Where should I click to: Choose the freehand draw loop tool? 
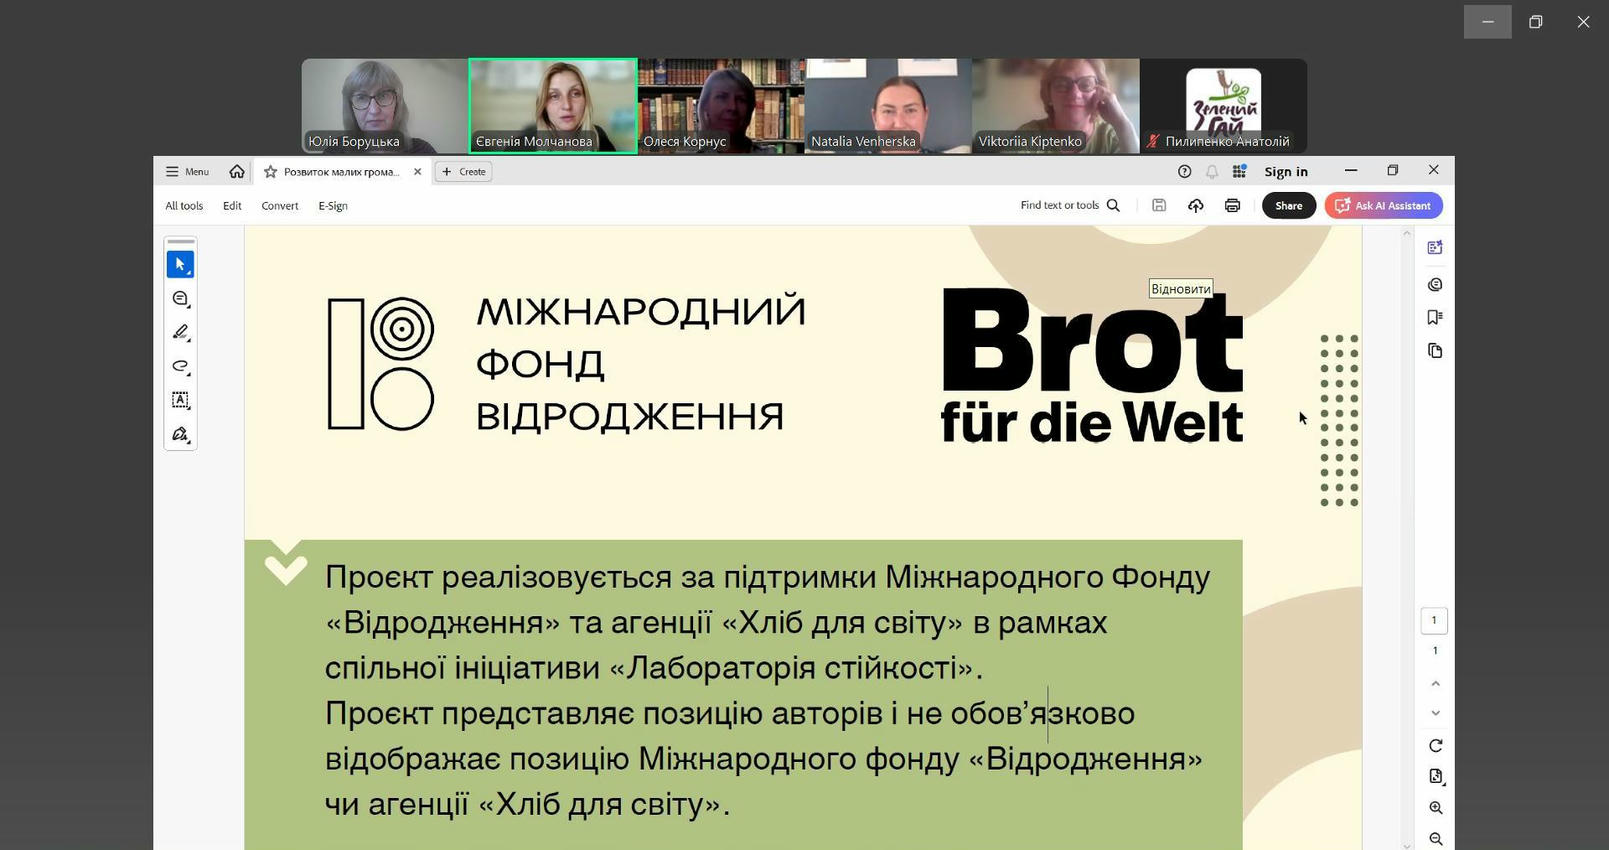click(x=180, y=366)
